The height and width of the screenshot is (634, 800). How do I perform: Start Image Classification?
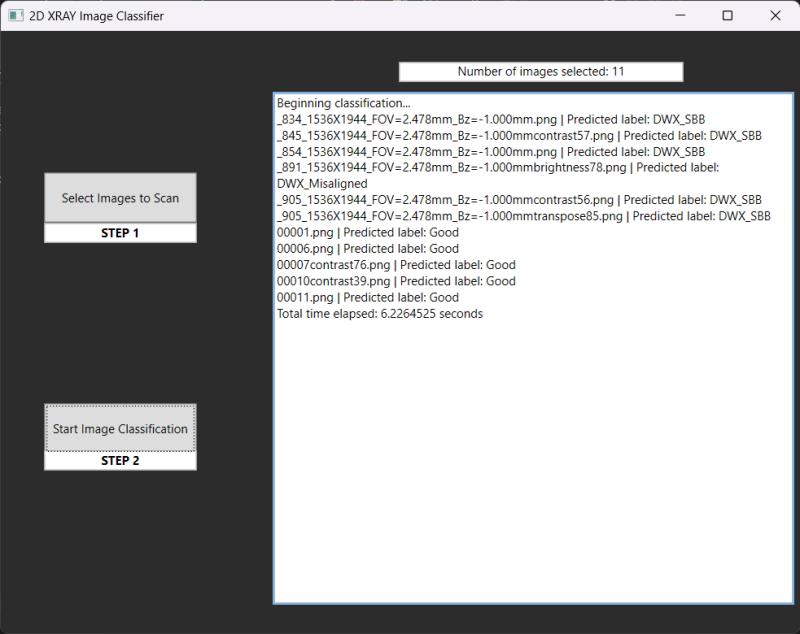(120, 428)
